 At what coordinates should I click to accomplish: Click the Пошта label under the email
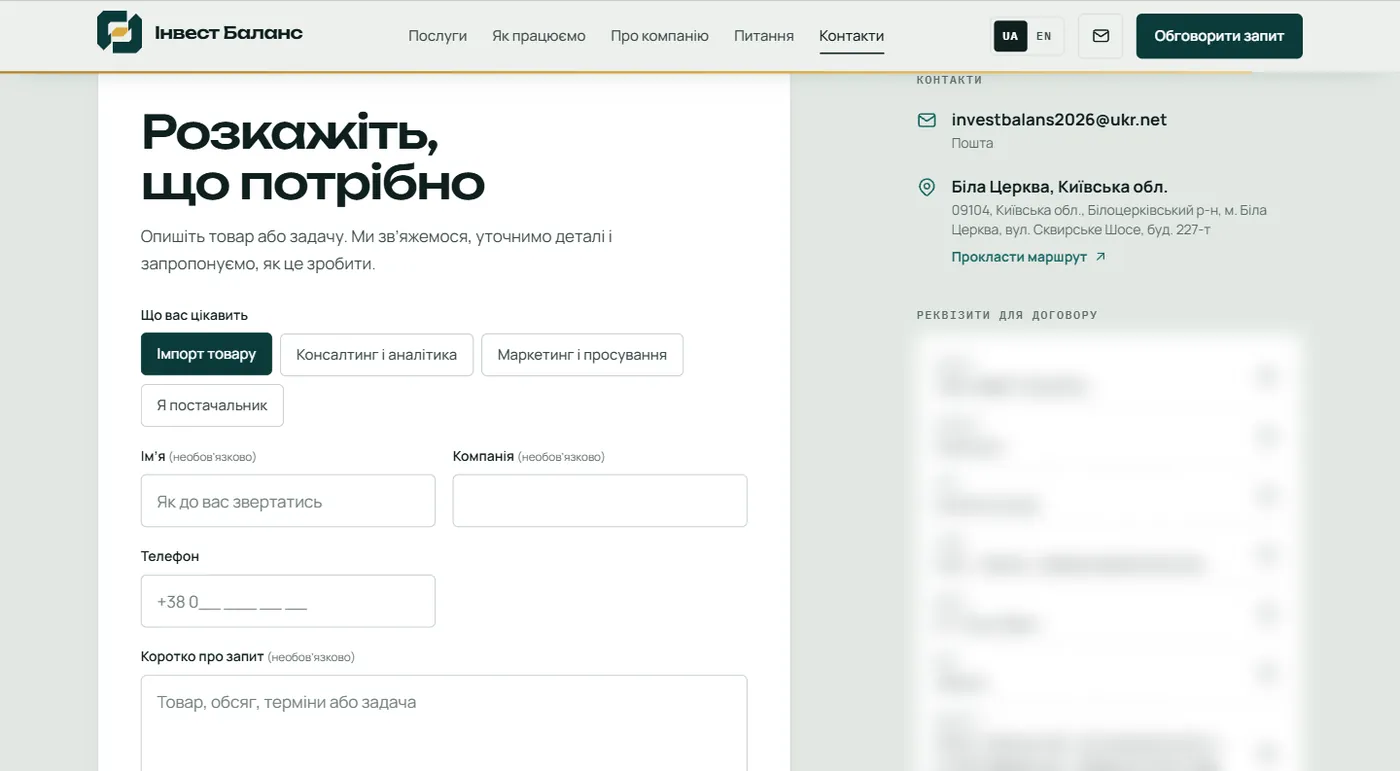pyautogui.click(x=972, y=143)
